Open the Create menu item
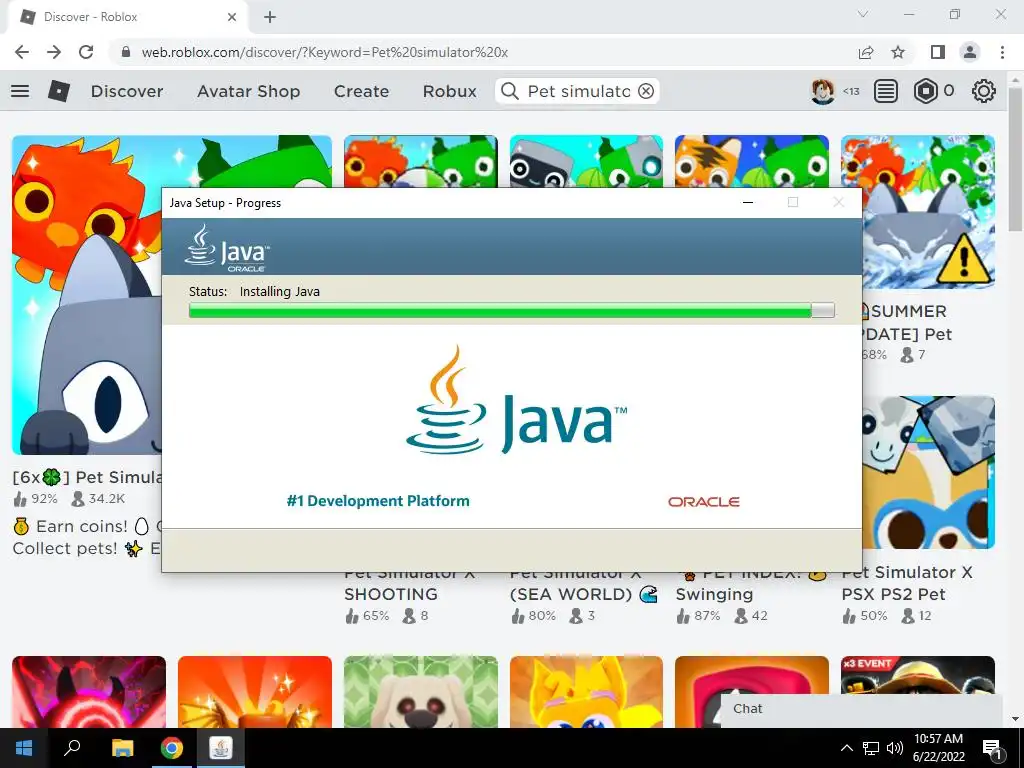1024x768 pixels. pyautogui.click(x=361, y=91)
